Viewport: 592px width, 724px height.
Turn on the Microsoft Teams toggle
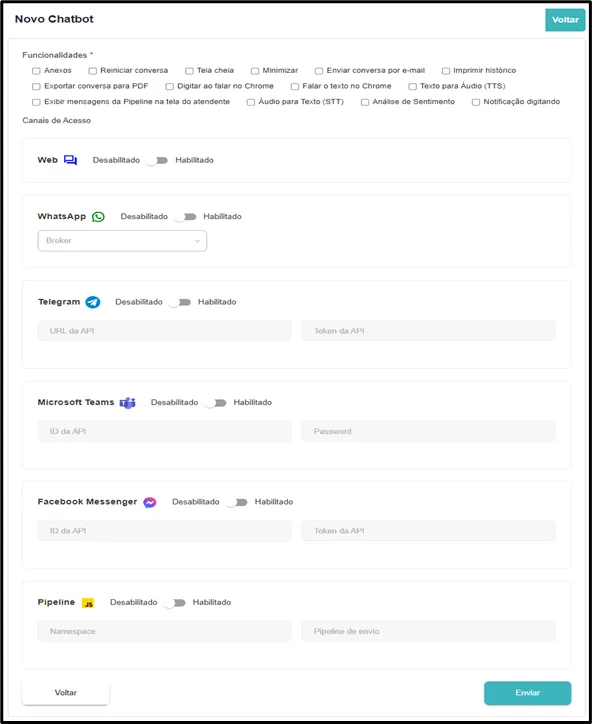215,403
